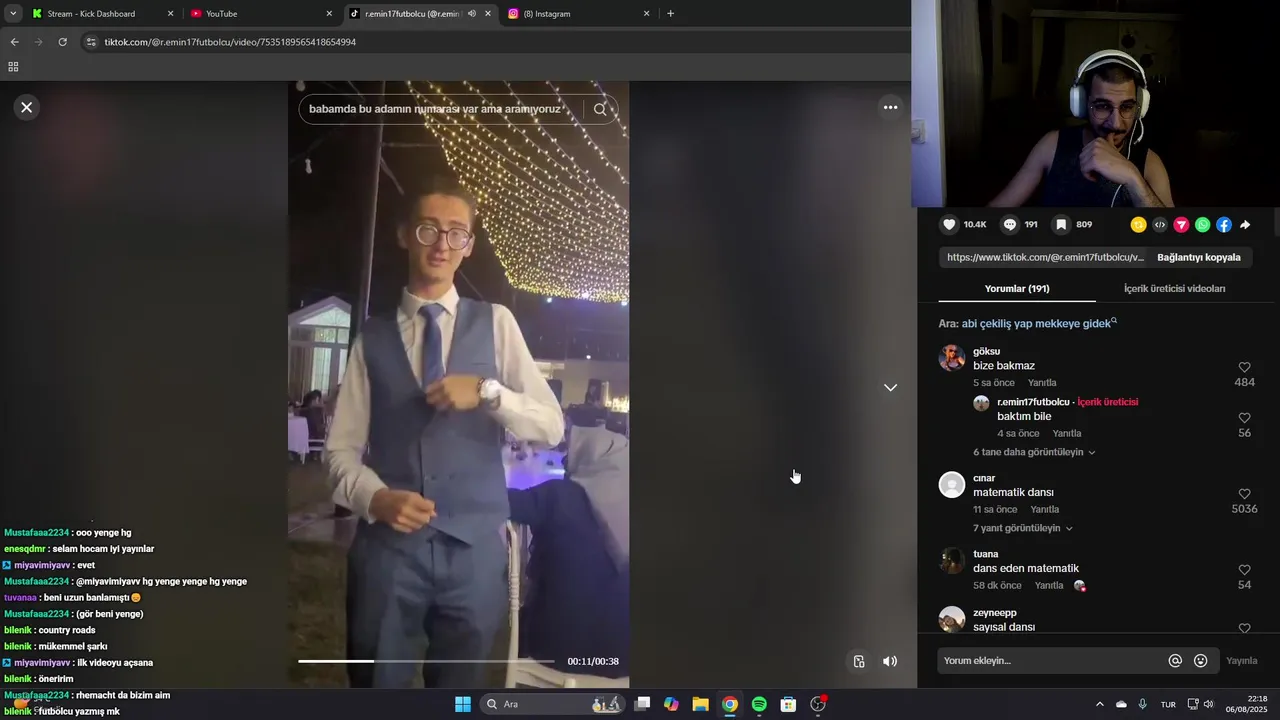Image resolution: width=1280 pixels, height=720 pixels.
Task: Open the Windows Start menu
Action: click(x=463, y=704)
